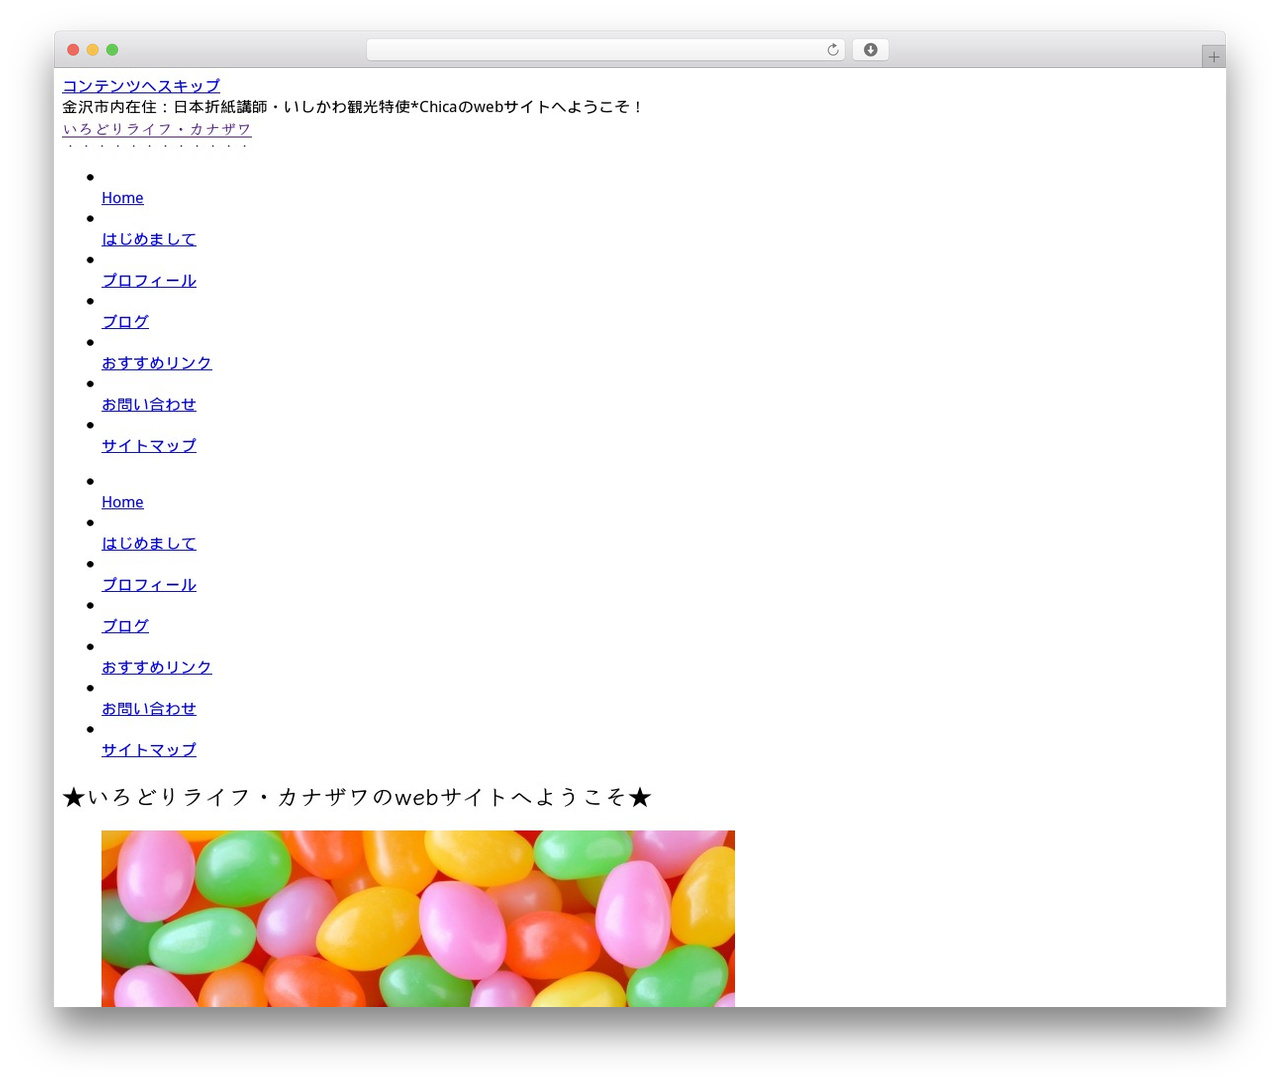The height and width of the screenshot is (1084, 1280).
Task: Open はじめまして in the lower menu list
Action: point(149,543)
